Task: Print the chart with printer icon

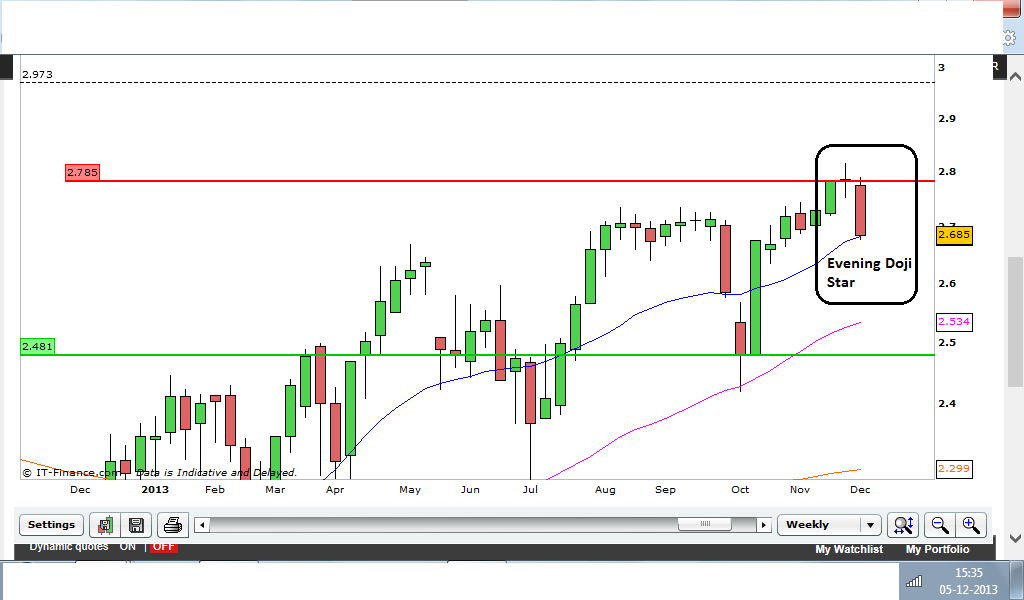Action: [x=172, y=524]
